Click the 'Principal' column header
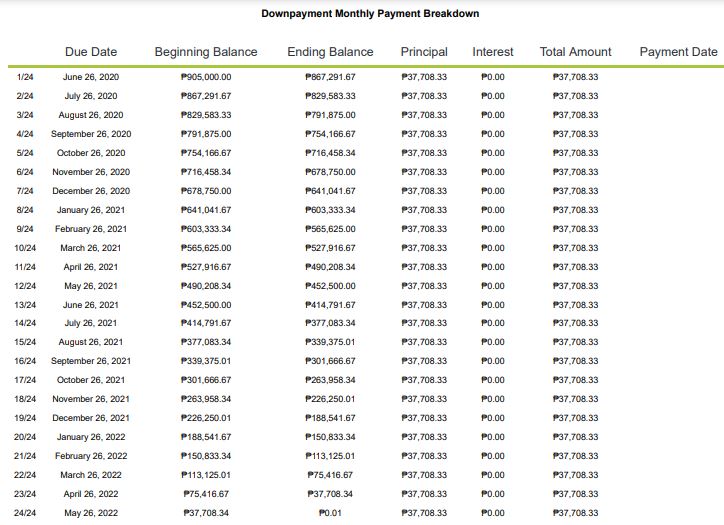The width and height of the screenshot is (724, 525). click(424, 52)
